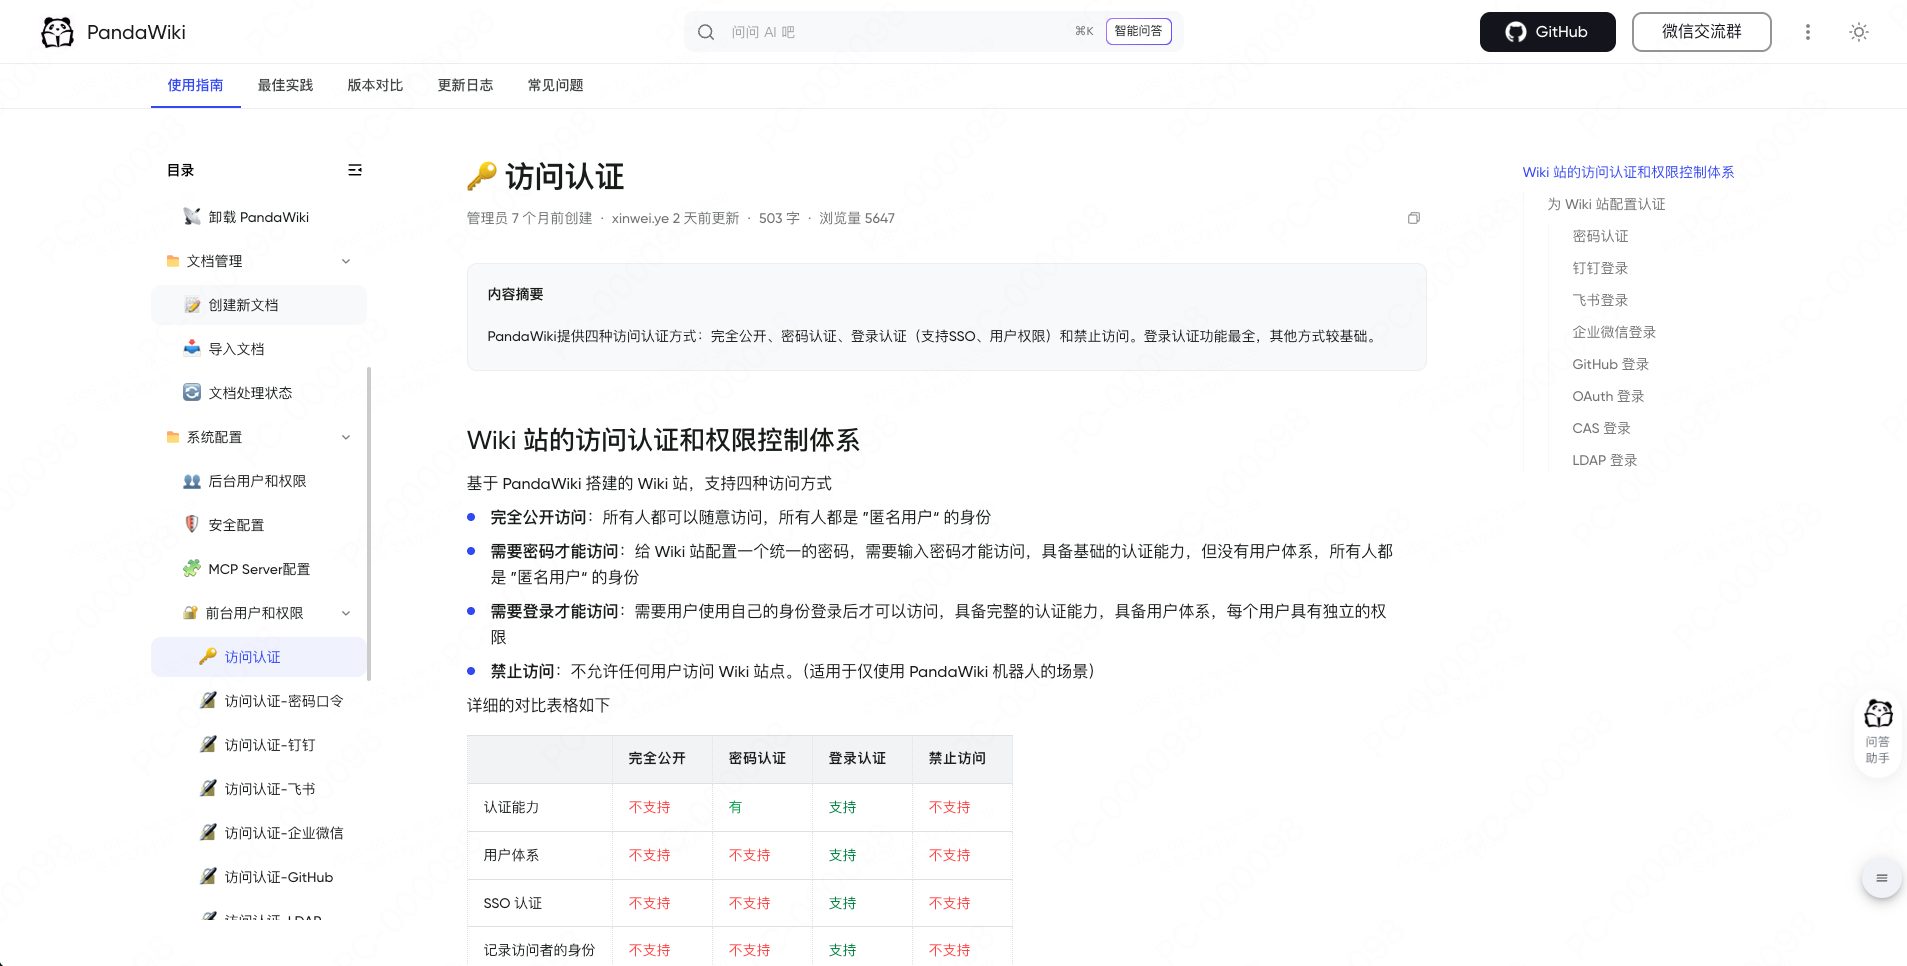Collapse the 文档管理 folder chevron
The height and width of the screenshot is (966, 1907).
click(x=346, y=261)
